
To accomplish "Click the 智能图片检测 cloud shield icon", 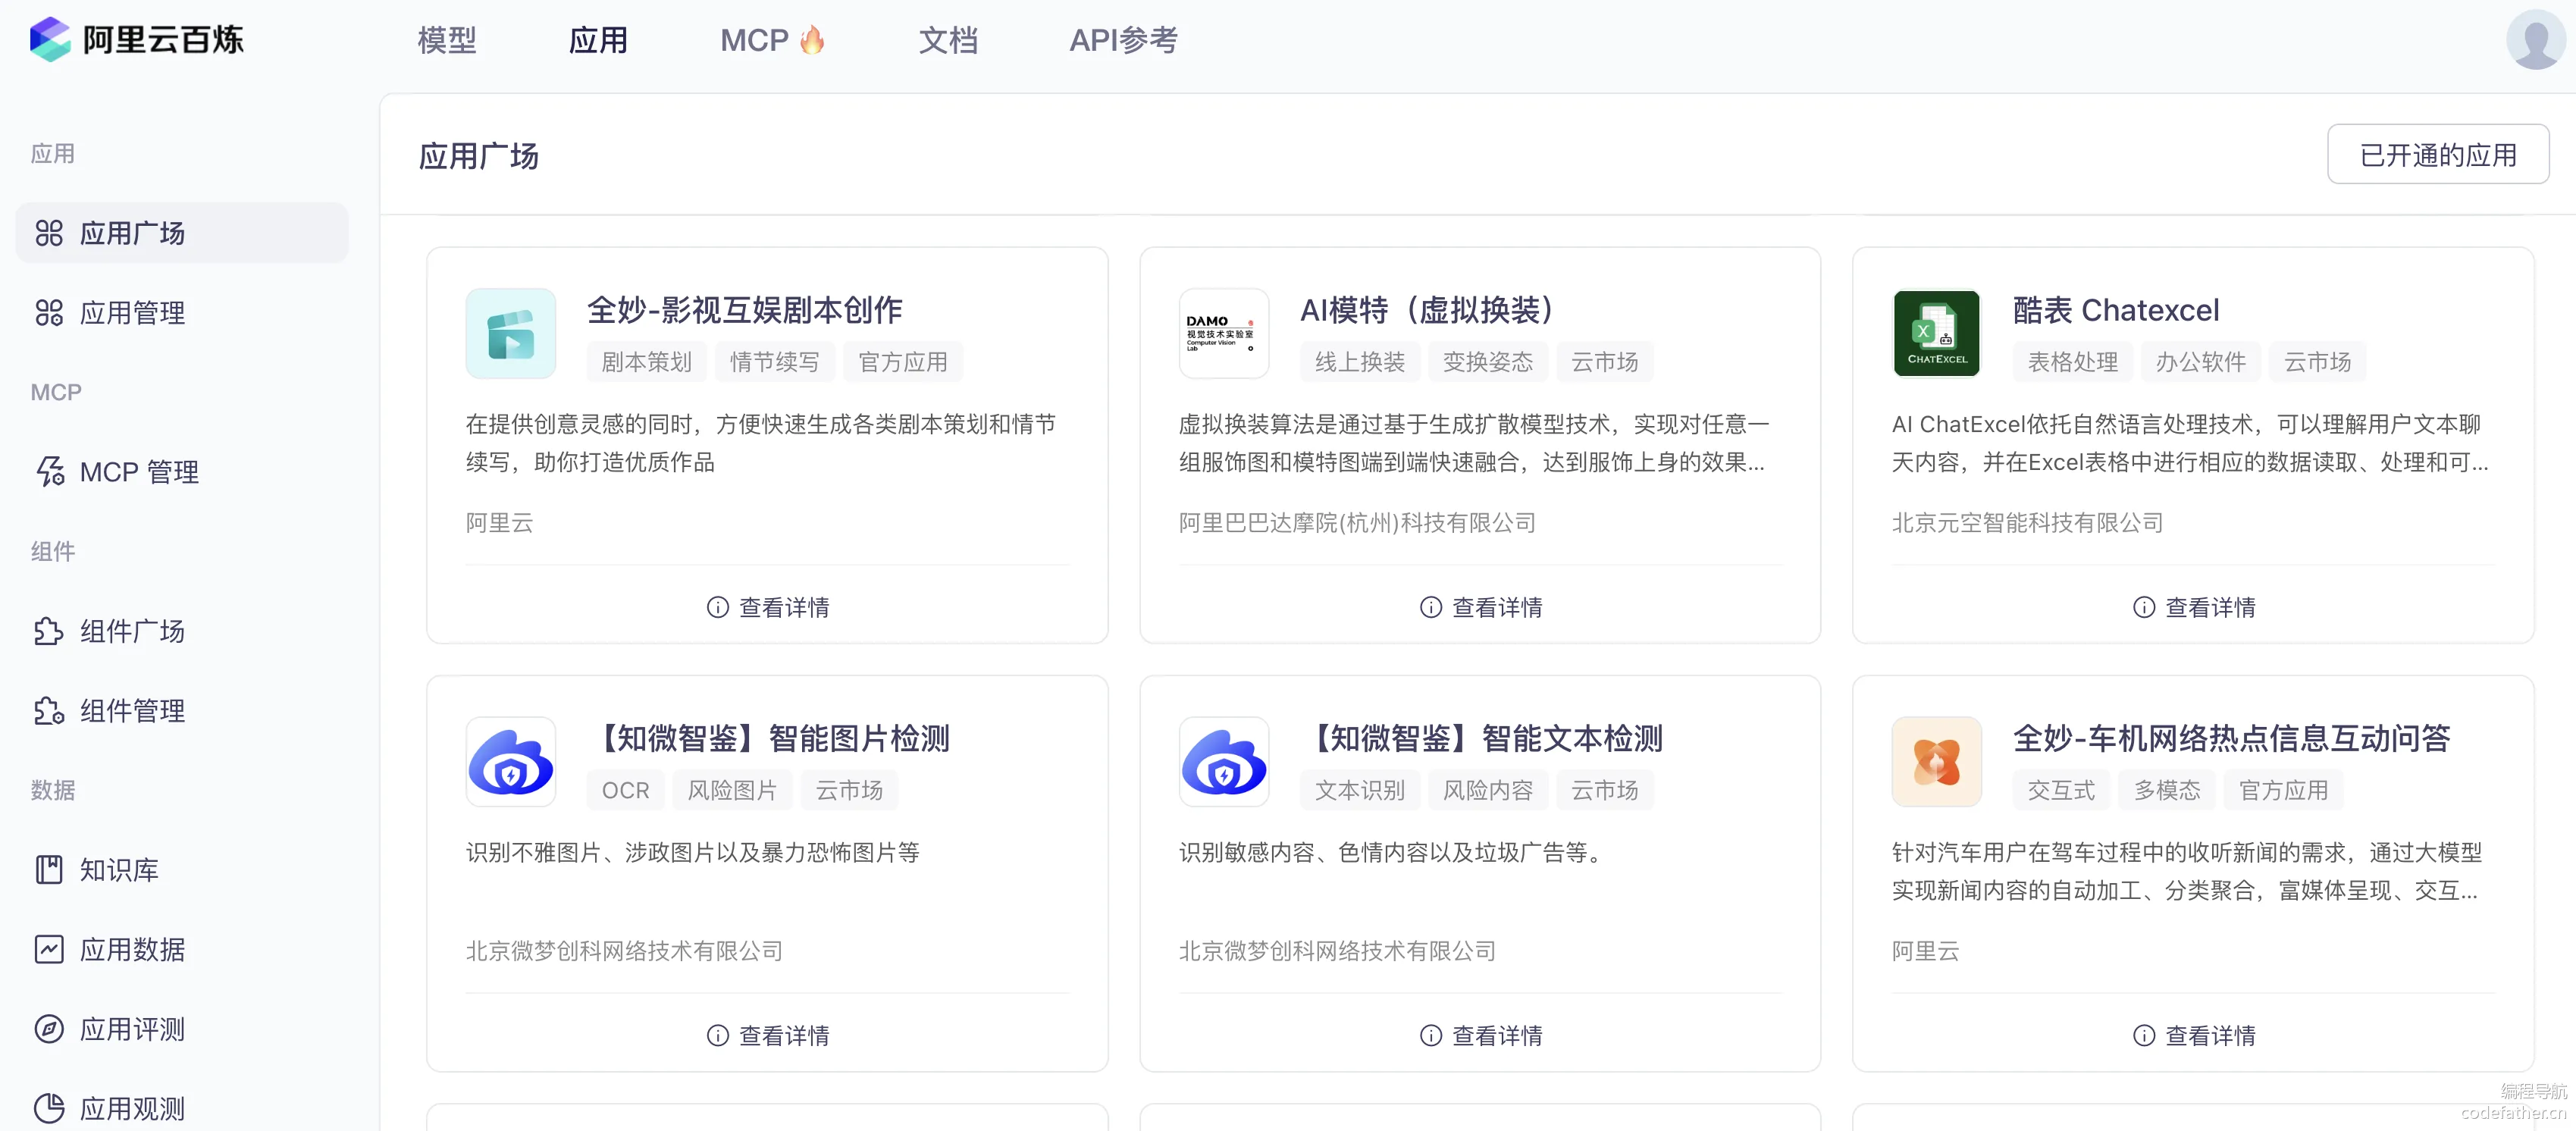I will 511,762.
